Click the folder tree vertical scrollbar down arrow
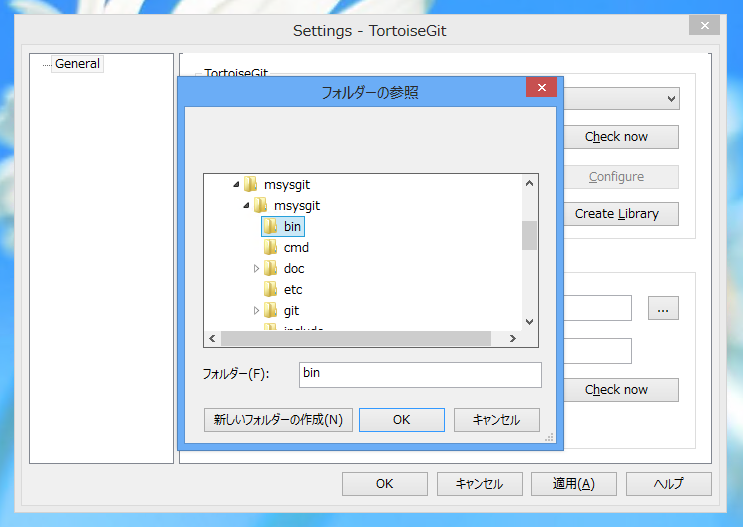The width and height of the screenshot is (743, 527). click(x=529, y=322)
